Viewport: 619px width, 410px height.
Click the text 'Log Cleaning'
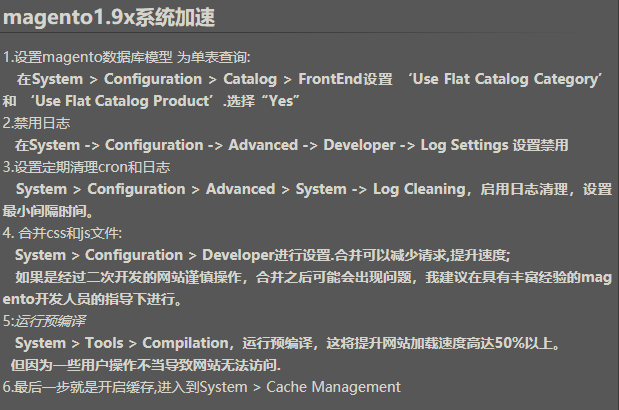tap(419, 189)
